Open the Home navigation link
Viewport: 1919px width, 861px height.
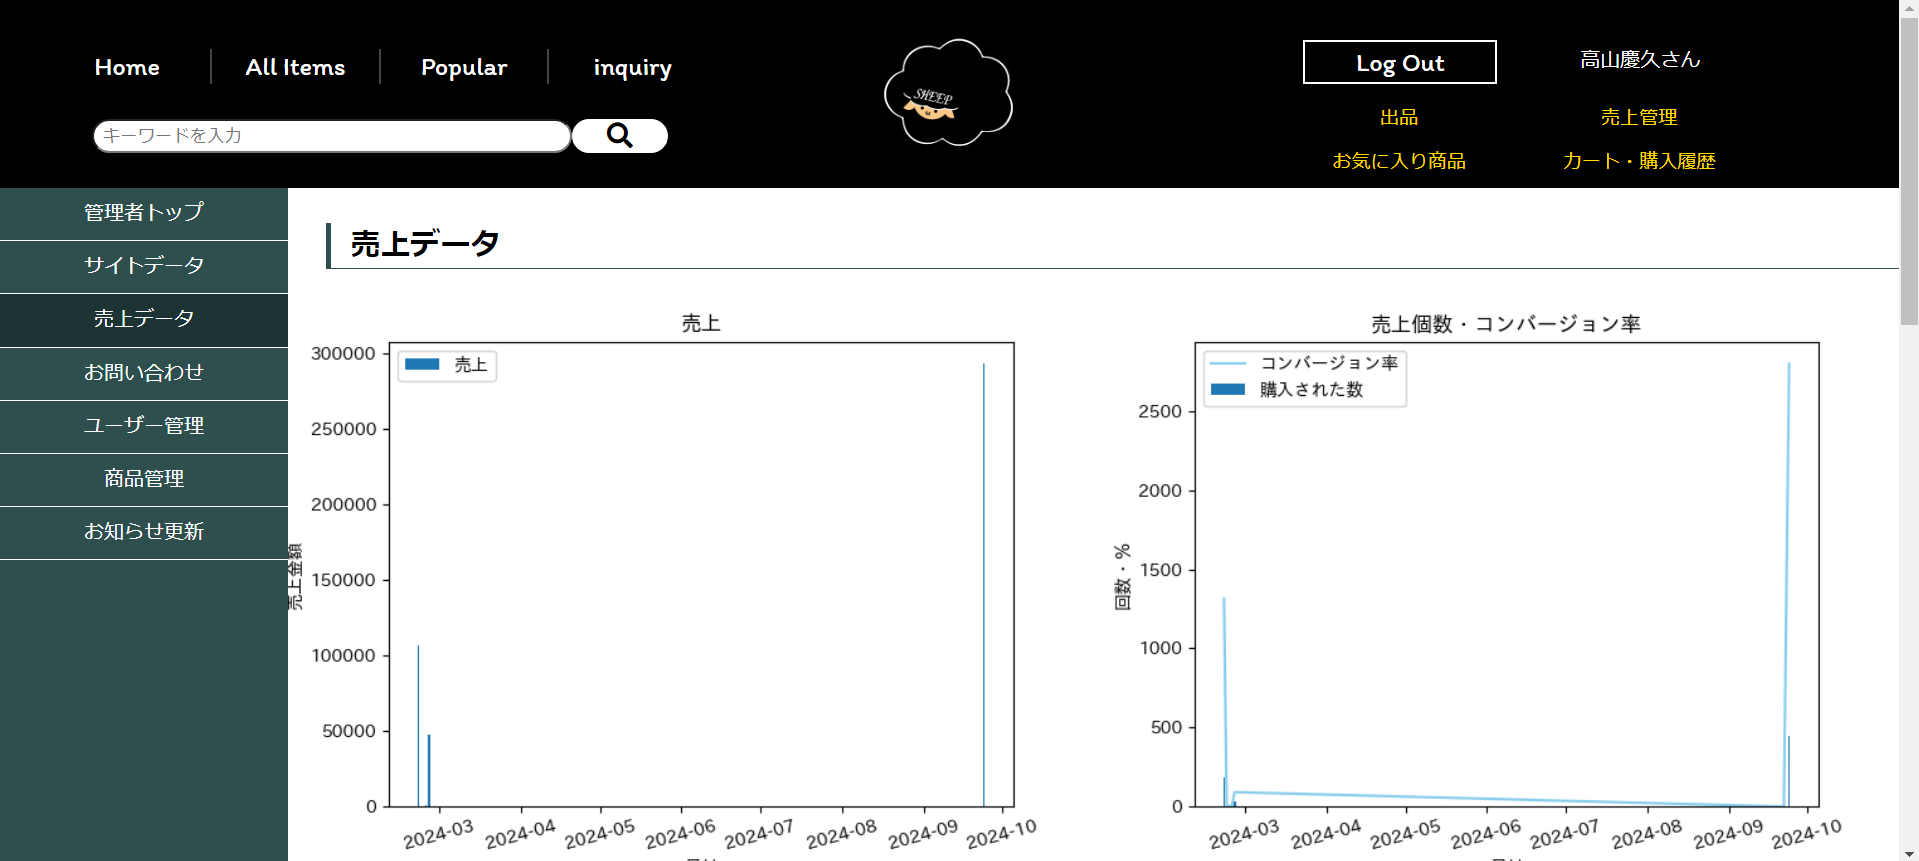click(x=127, y=67)
